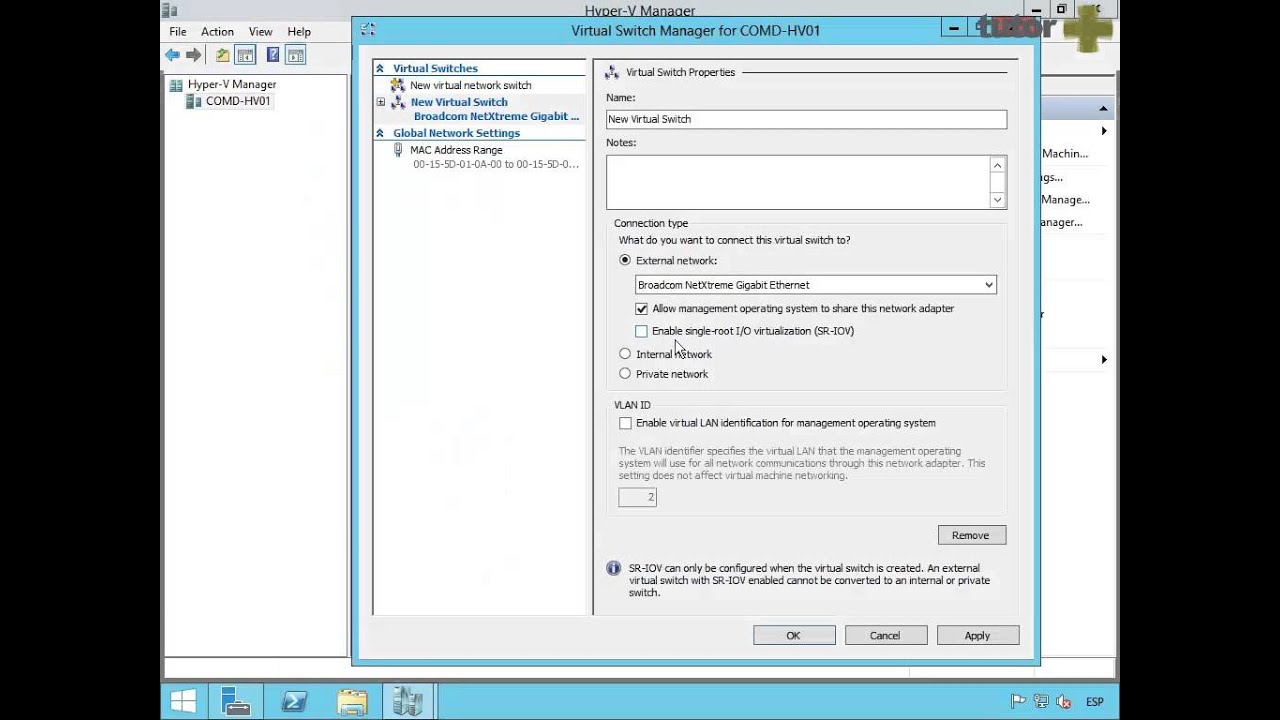Toggle Show/Hide Console Tree toolbar icon
Viewport: 1280px width, 720px height.
point(245,55)
